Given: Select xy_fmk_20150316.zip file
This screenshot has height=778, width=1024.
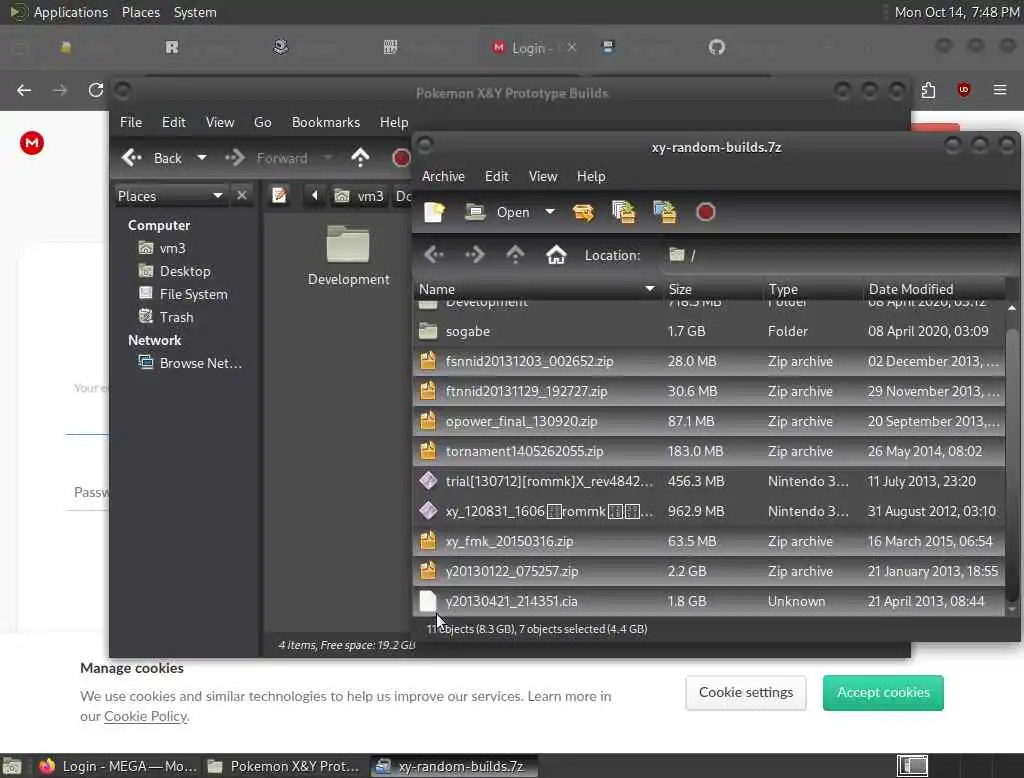Looking at the screenshot, I should 709,542.
